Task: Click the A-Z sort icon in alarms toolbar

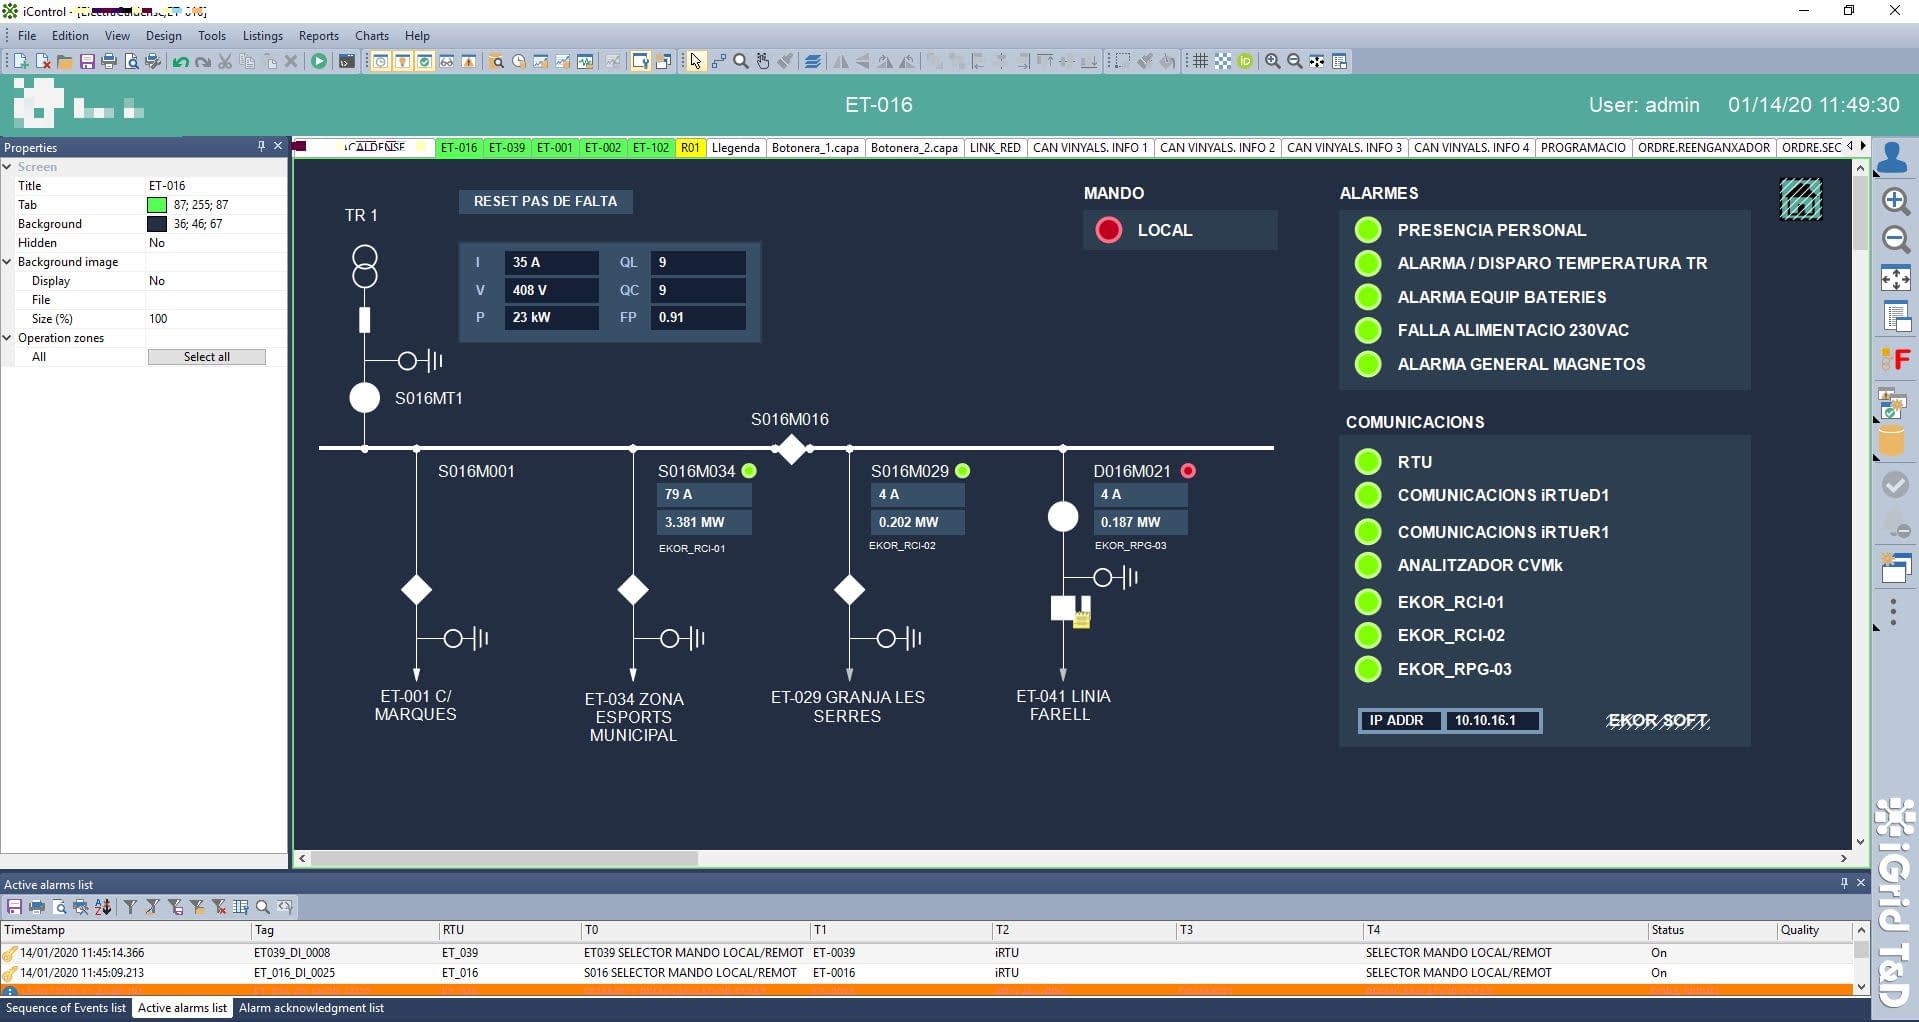Action: click(x=101, y=907)
